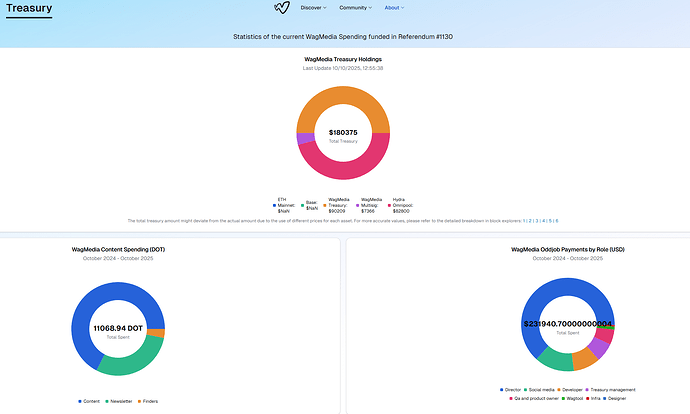This screenshot has height=414, width=690.
Task: Click the Designer legend label
Action: tap(617, 399)
